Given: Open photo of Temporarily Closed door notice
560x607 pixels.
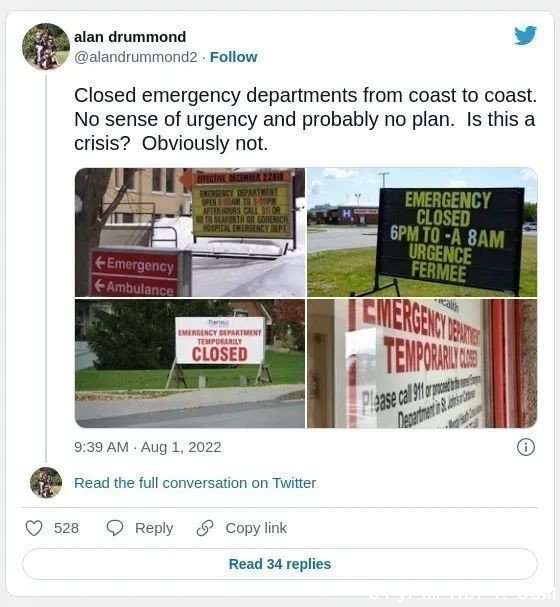Looking at the screenshot, I should [422, 364].
